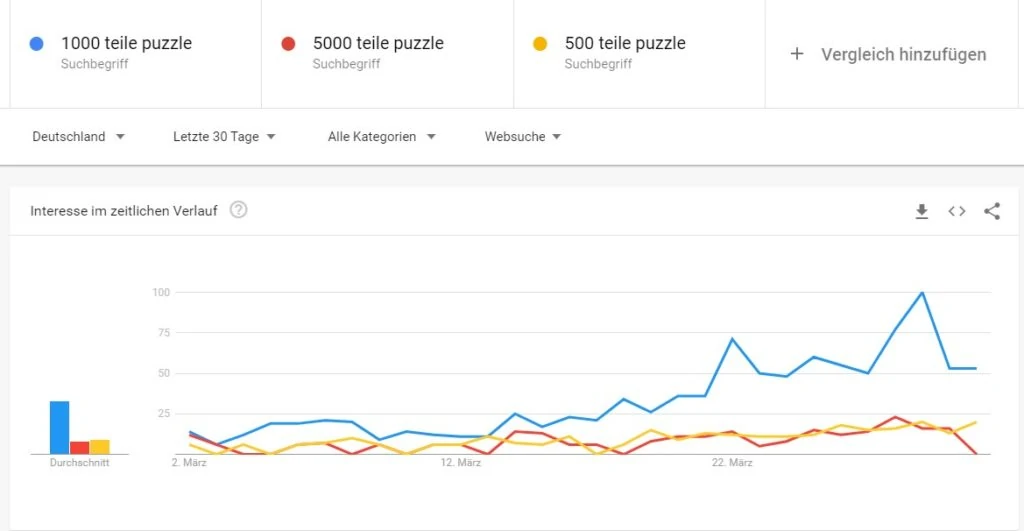
Task: Click blue dot of 1000 teile puzzle
Action: click(37, 44)
